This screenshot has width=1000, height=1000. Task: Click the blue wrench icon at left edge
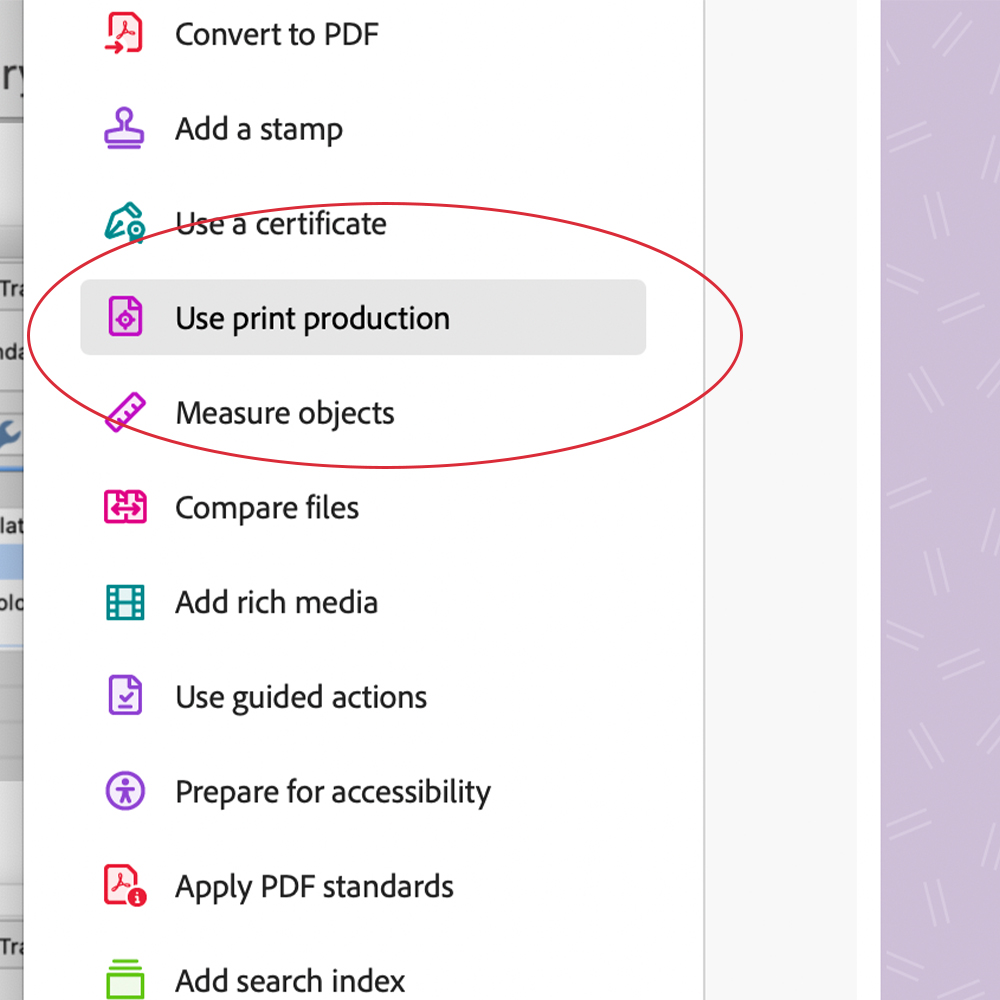pos(11,435)
